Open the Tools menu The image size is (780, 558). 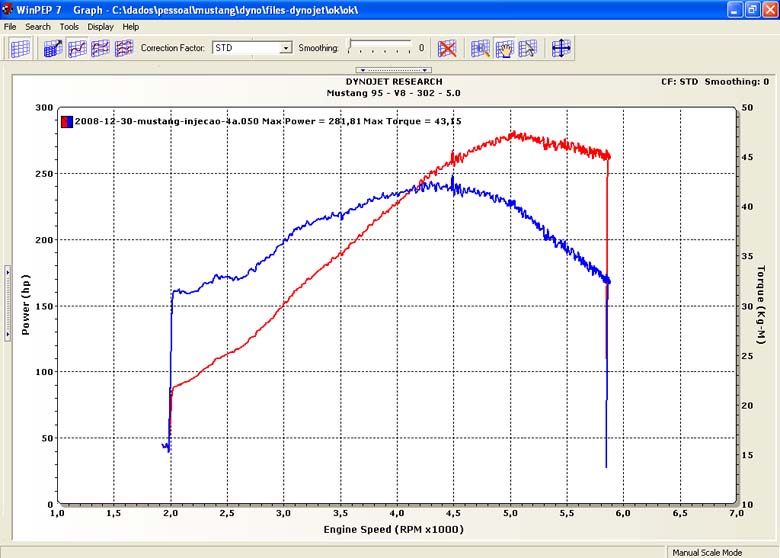[69, 27]
